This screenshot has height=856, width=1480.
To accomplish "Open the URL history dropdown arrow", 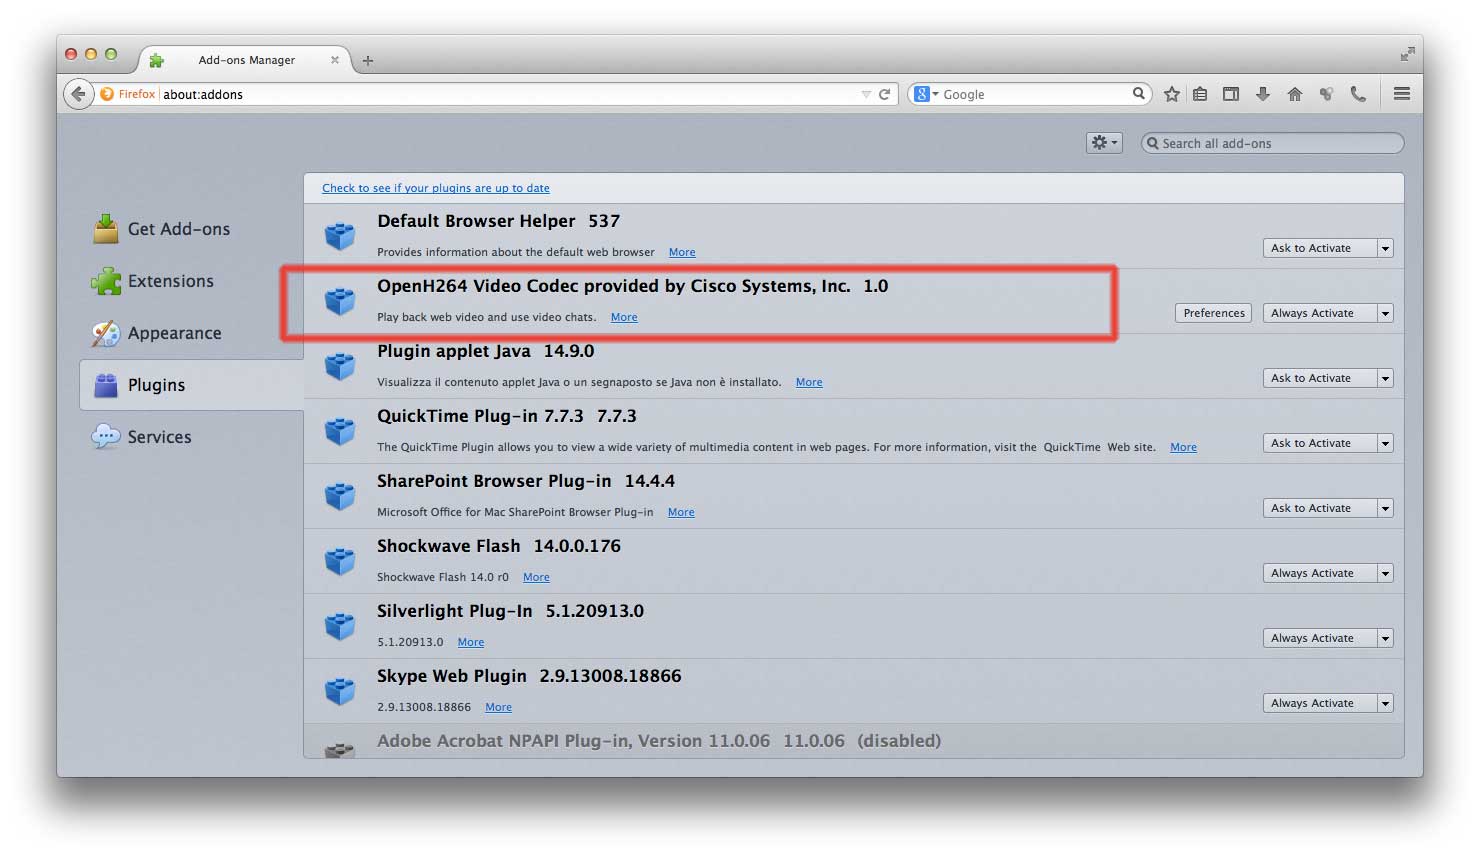I will tap(866, 94).
